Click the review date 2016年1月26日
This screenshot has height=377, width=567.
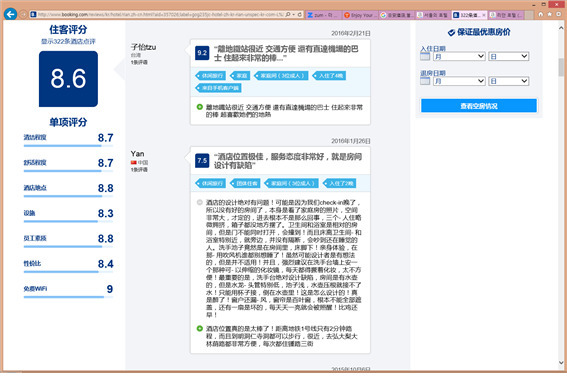click(351, 141)
